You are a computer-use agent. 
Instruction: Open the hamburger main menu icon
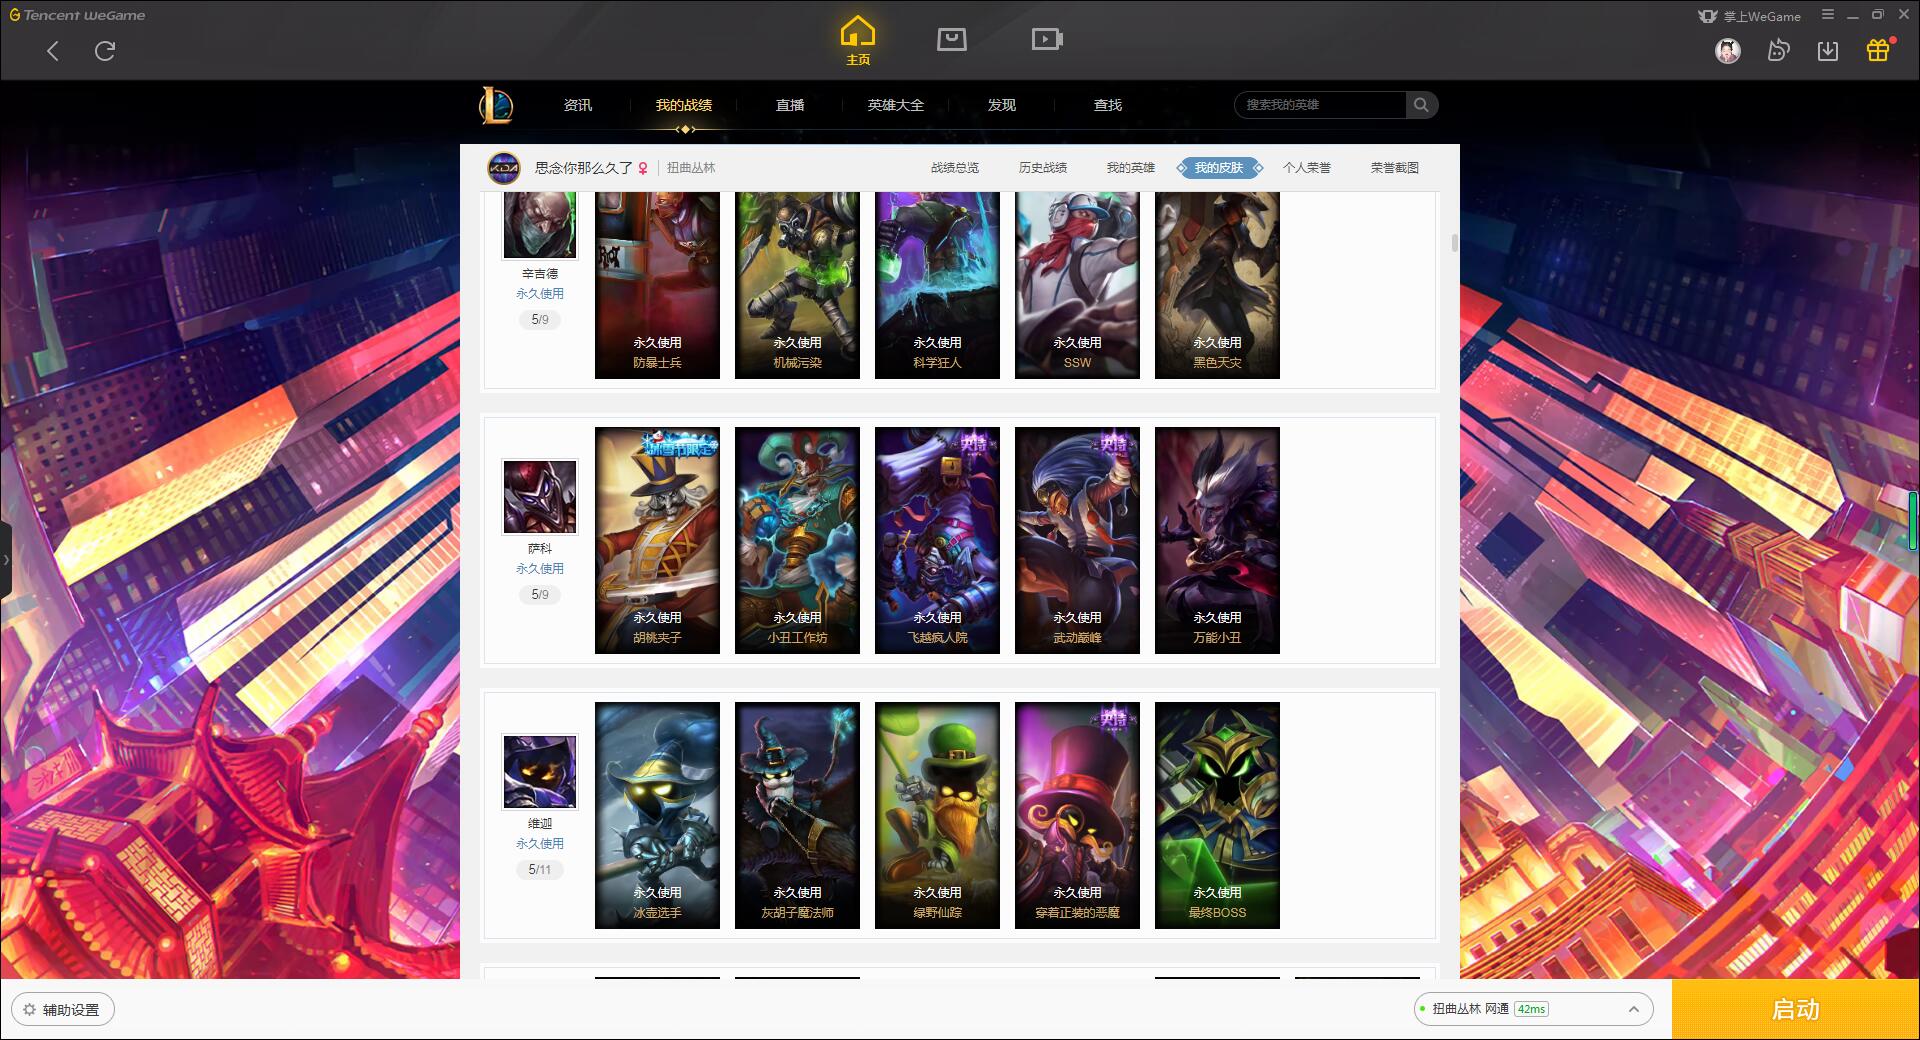tap(1828, 15)
